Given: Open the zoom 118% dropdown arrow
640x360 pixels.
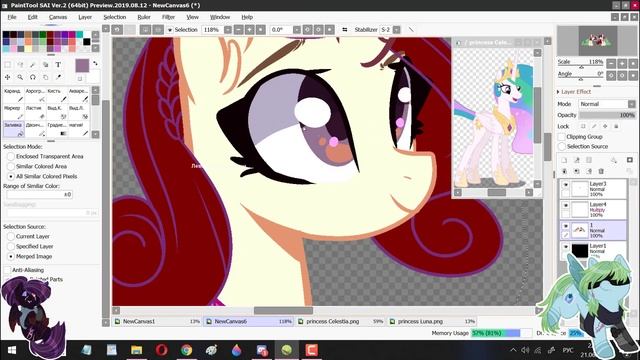Looking at the screenshot, I should 228,30.
